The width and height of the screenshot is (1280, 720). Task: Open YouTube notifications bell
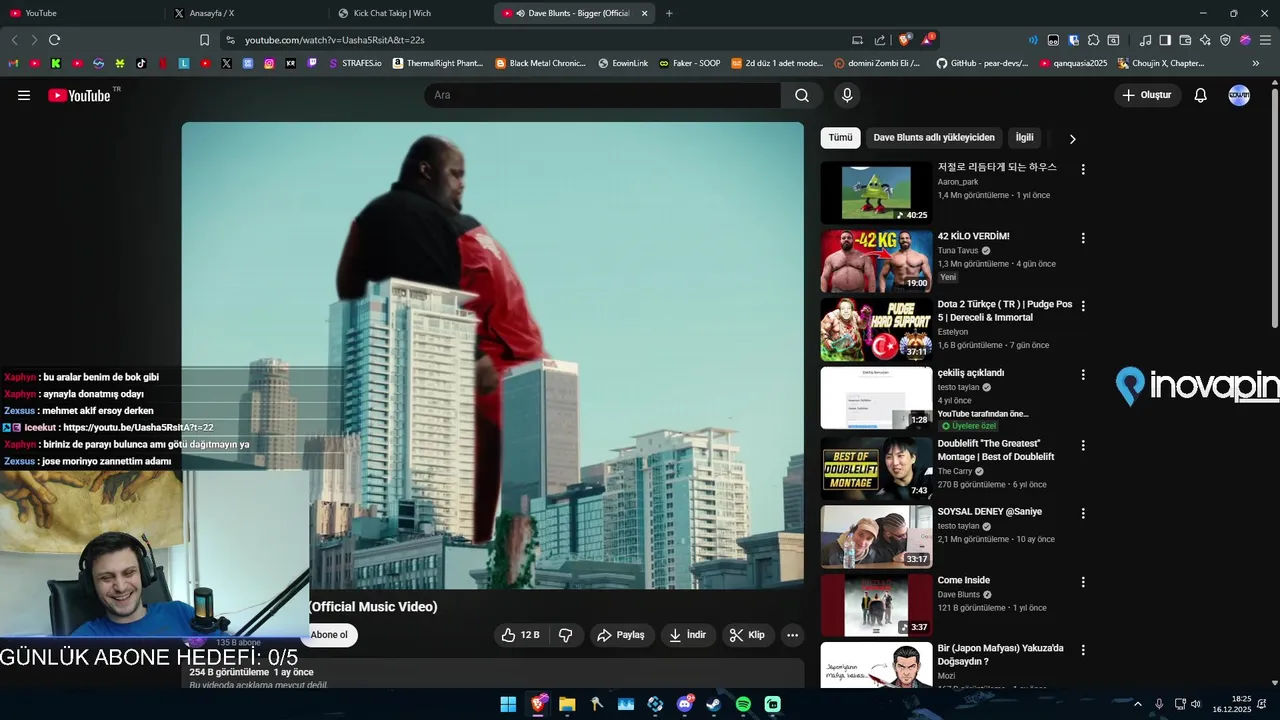pyautogui.click(x=1201, y=95)
